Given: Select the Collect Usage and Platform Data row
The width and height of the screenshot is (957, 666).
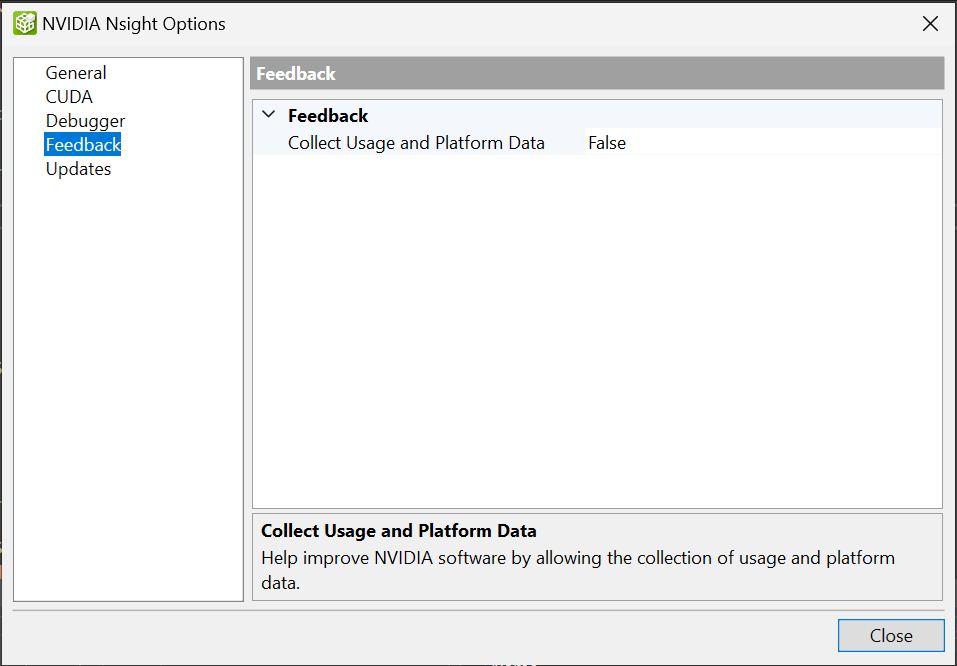Looking at the screenshot, I should click(x=598, y=142).
